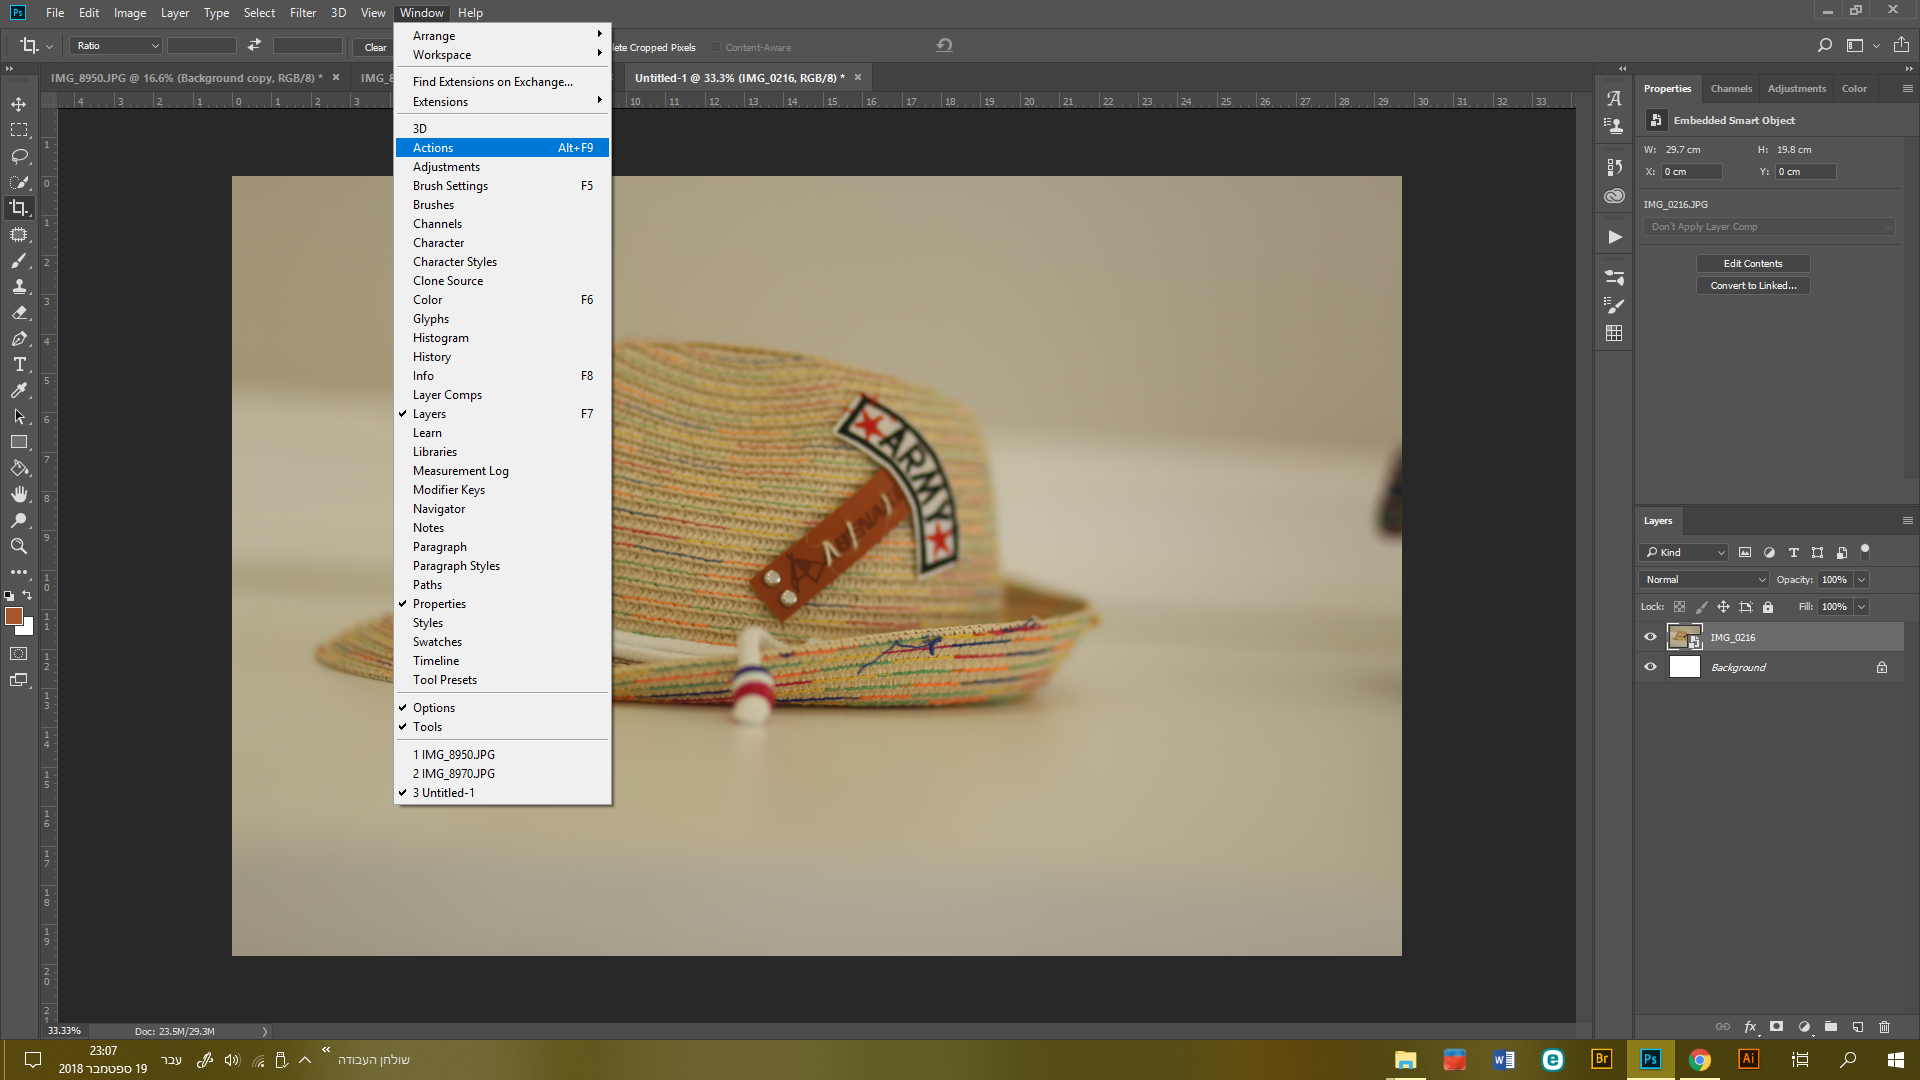This screenshot has height=1080, width=1920.
Task: Open the History panel icon
Action: 1614,167
